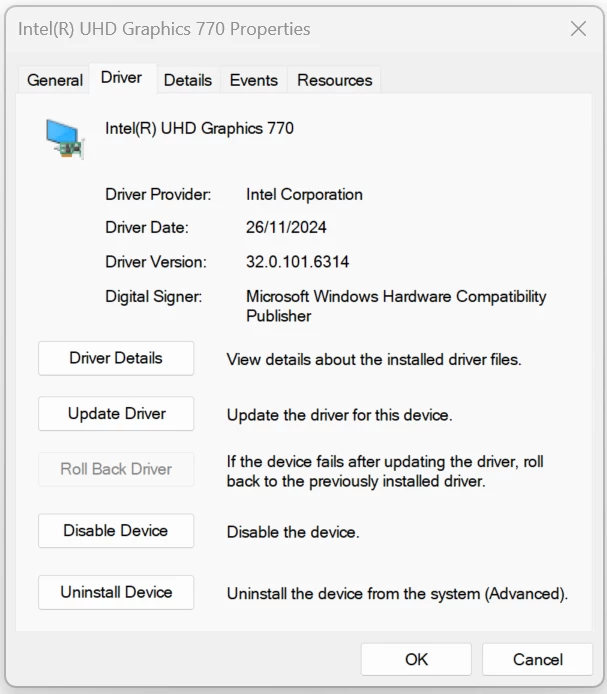Click the 'Driver Date:' label
The image size is (607, 694).
click(147, 227)
